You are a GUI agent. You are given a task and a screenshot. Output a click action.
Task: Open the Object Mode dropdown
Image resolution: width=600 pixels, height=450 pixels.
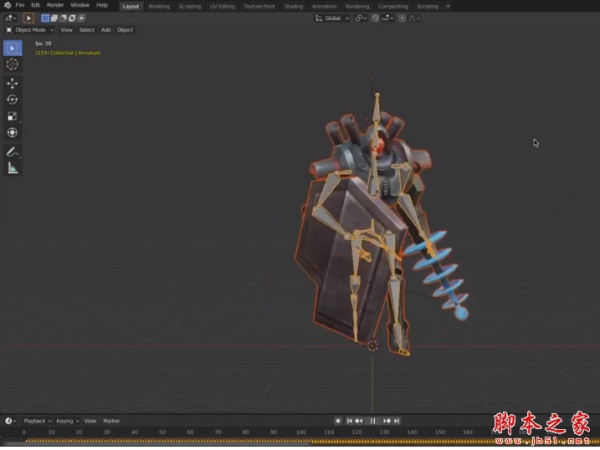[30, 30]
